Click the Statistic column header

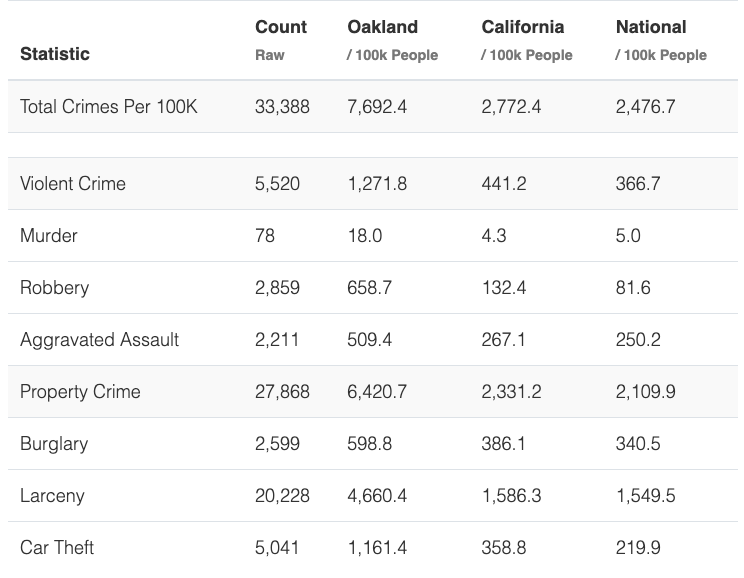click(54, 54)
